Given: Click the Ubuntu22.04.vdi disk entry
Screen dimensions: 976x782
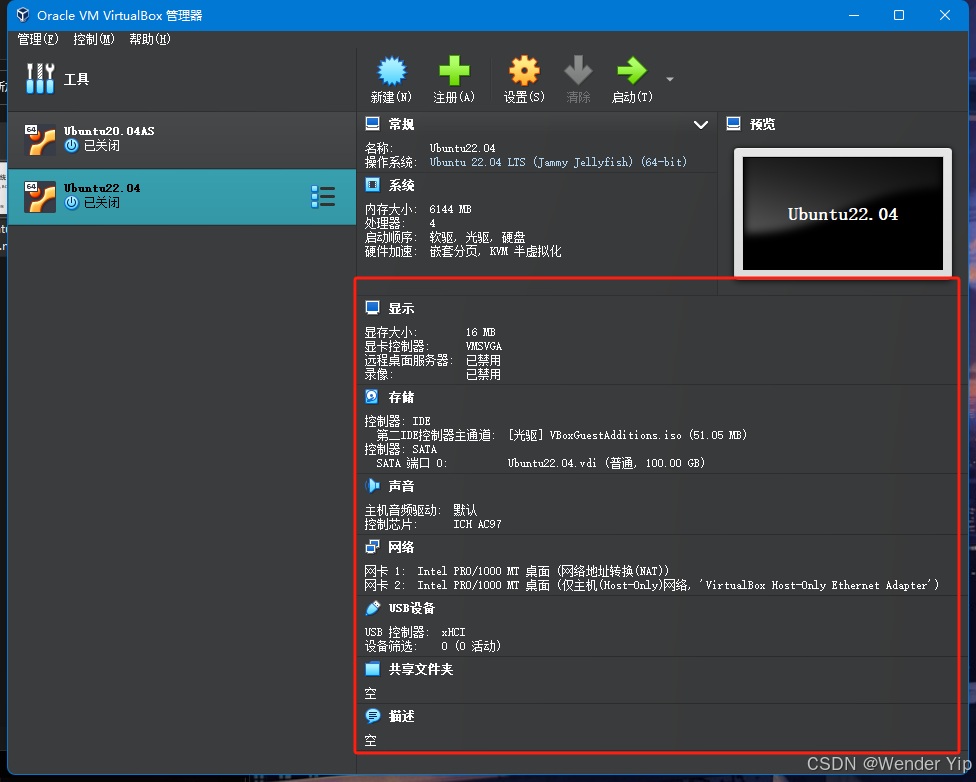Looking at the screenshot, I should pos(606,463).
